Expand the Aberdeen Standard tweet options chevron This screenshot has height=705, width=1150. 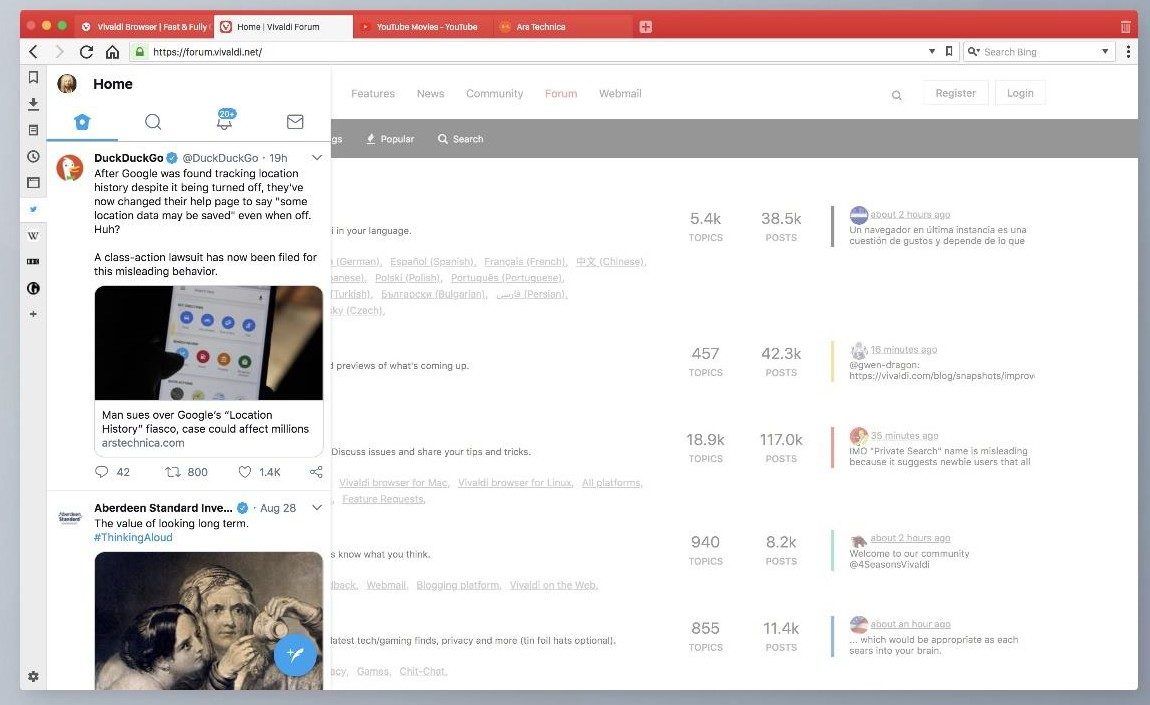click(317, 507)
